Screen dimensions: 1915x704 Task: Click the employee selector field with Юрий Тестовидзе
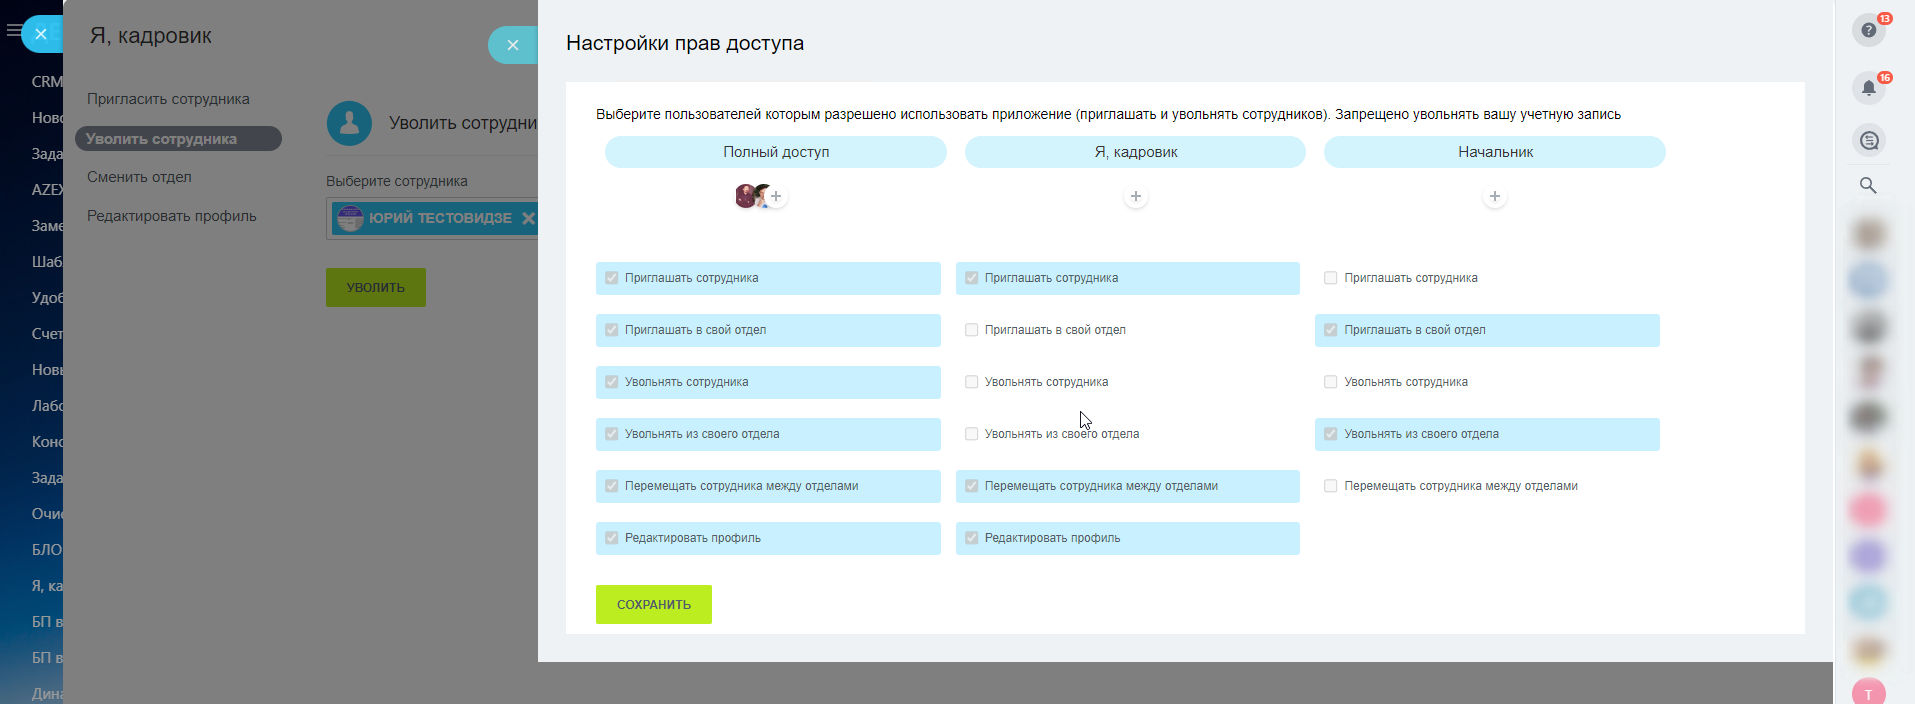click(x=432, y=218)
